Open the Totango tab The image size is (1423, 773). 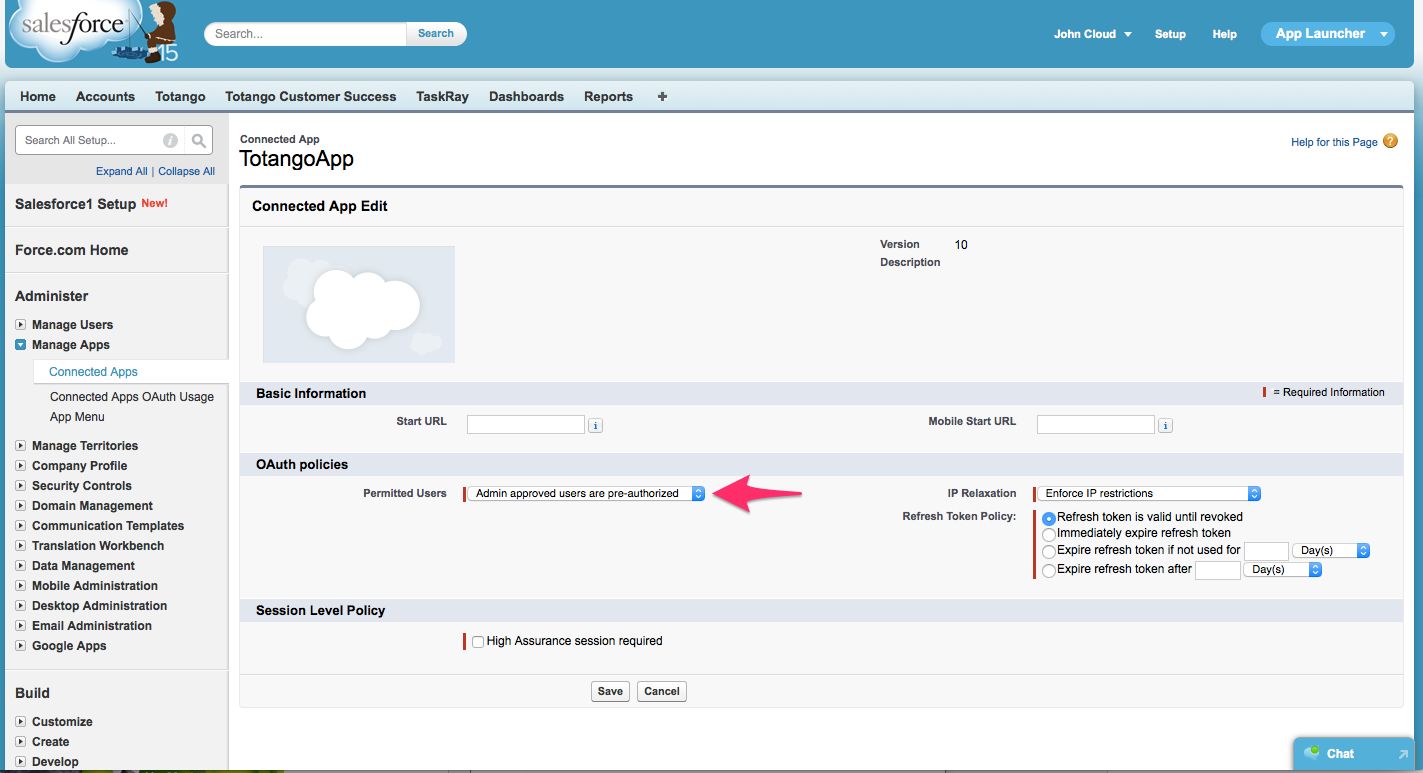[180, 97]
